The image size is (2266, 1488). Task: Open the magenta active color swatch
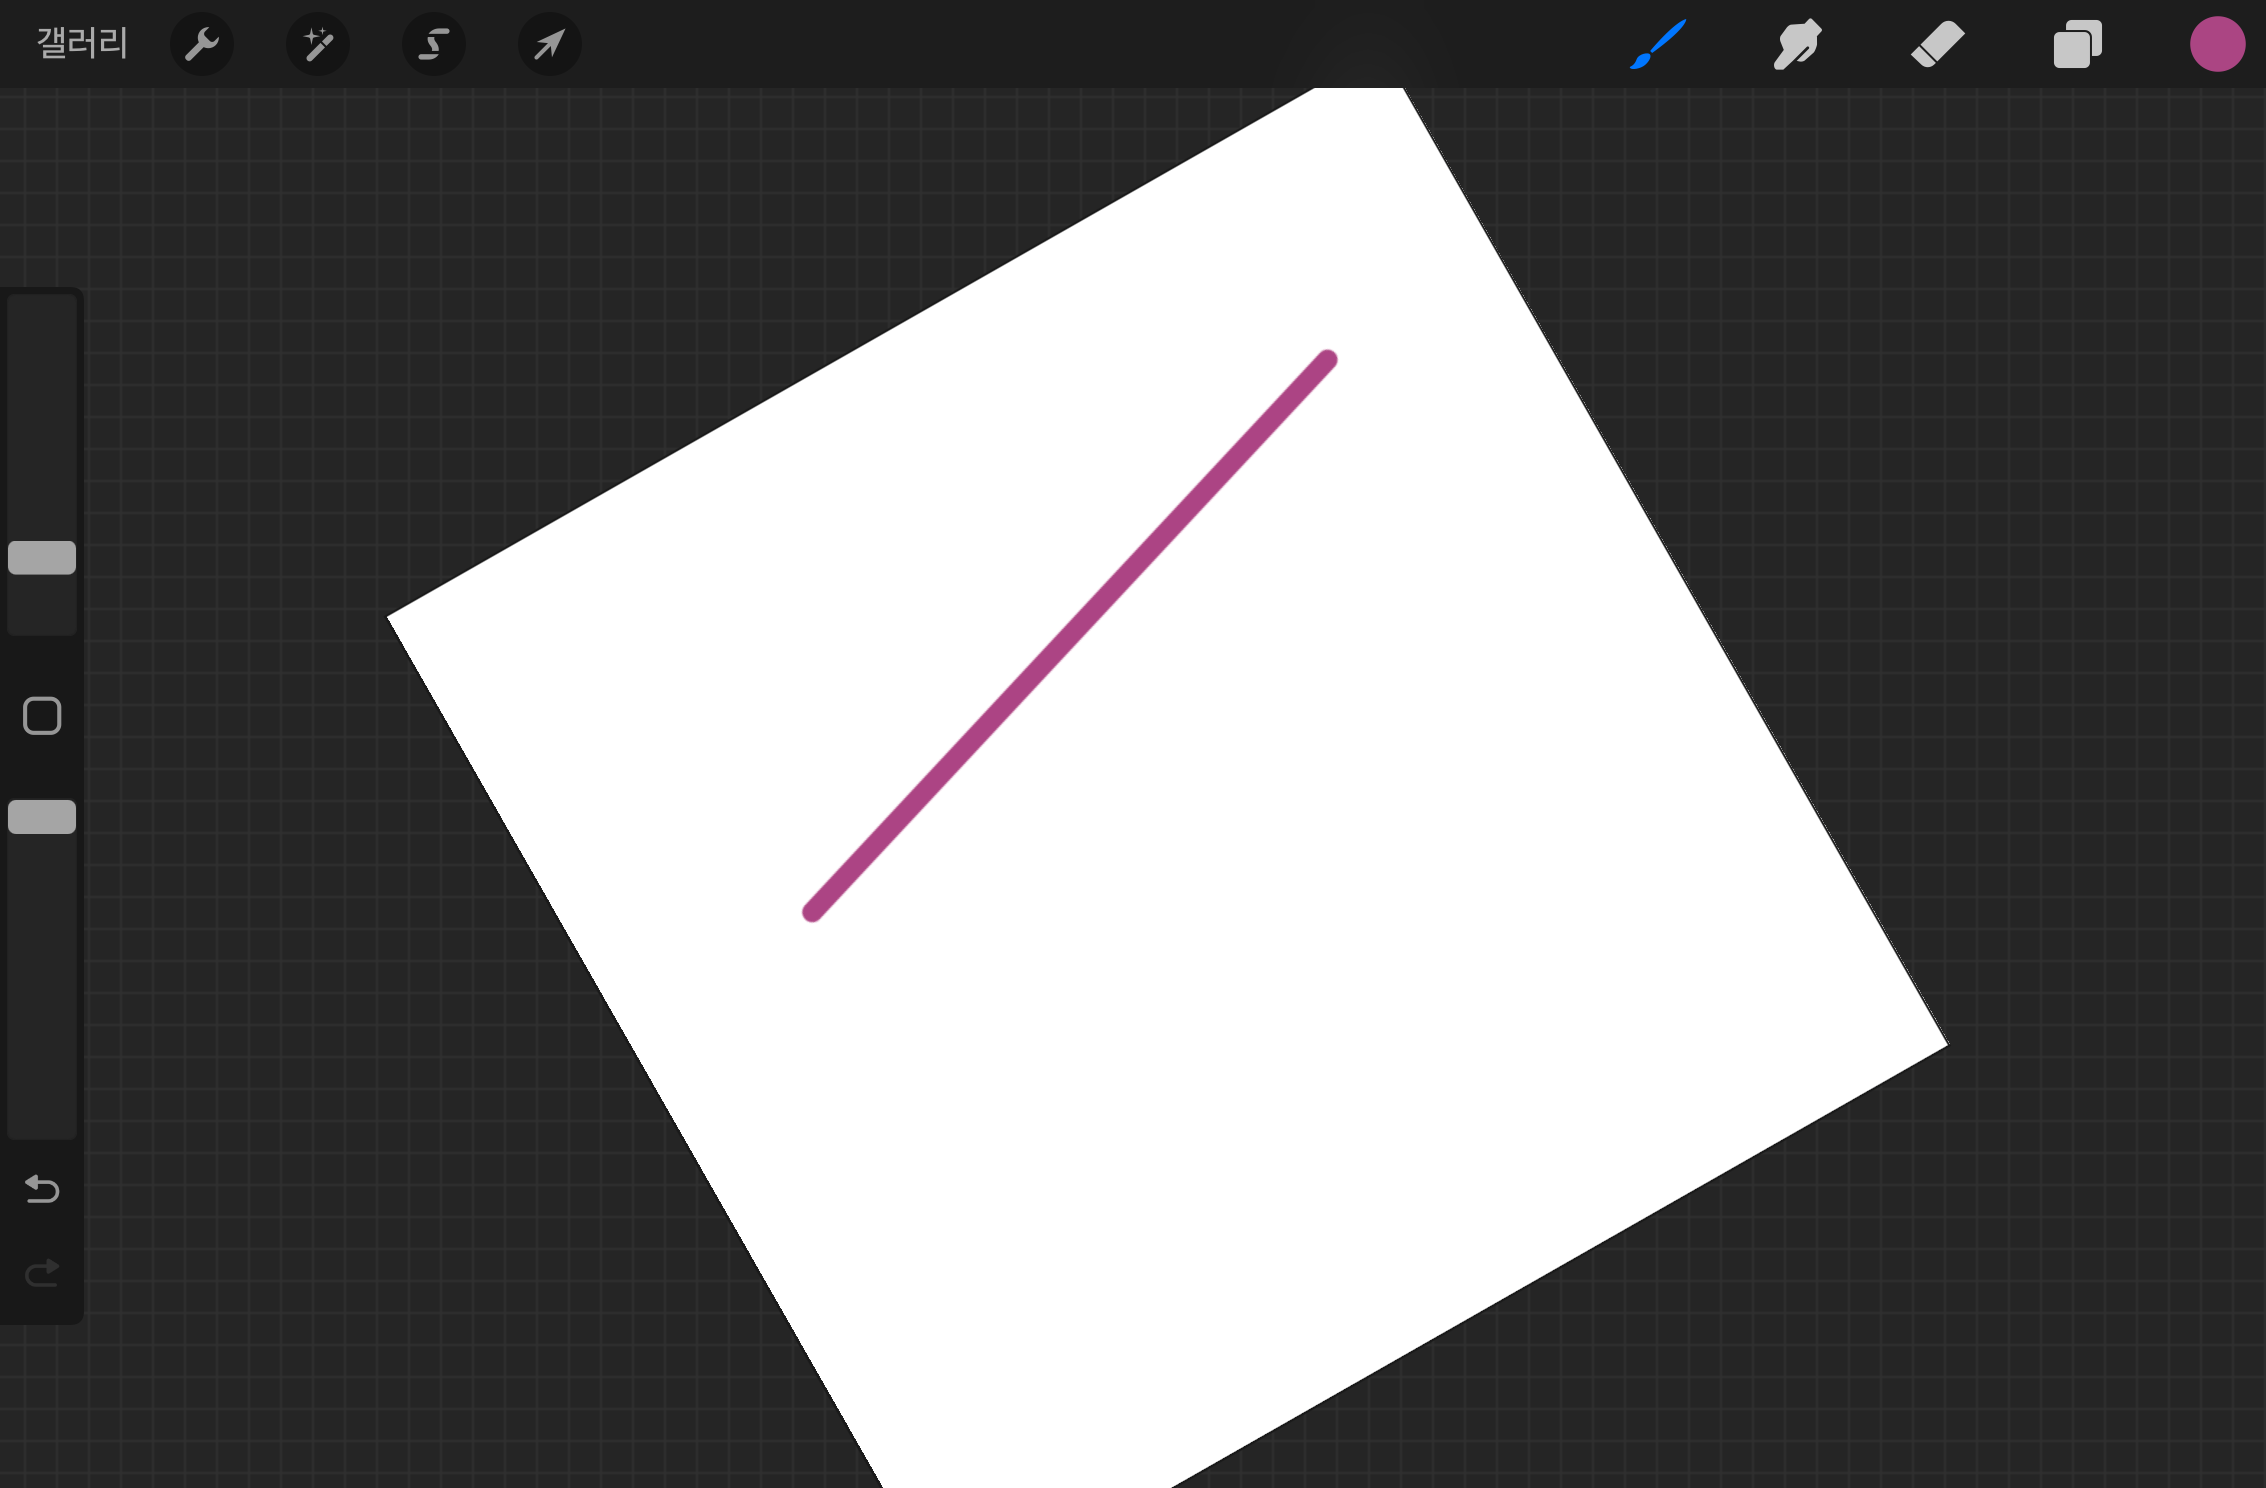[2217, 44]
